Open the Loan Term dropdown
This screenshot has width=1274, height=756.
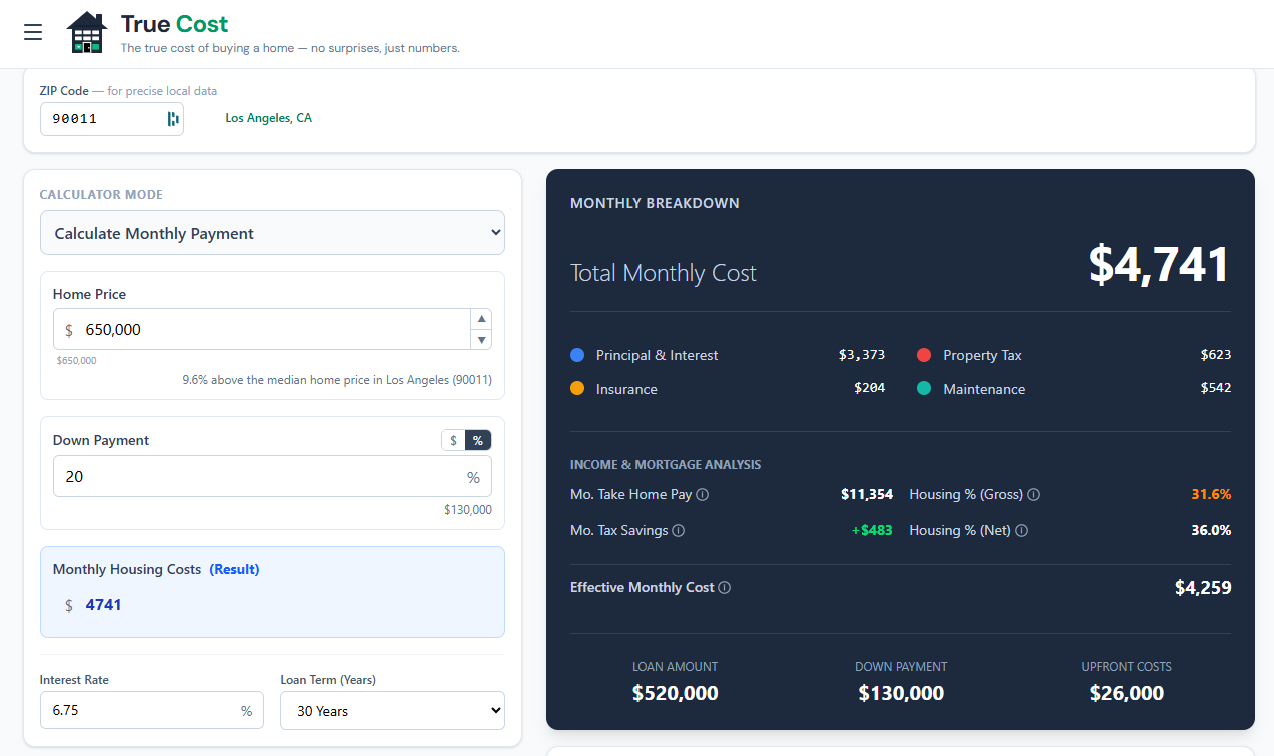[x=392, y=711]
